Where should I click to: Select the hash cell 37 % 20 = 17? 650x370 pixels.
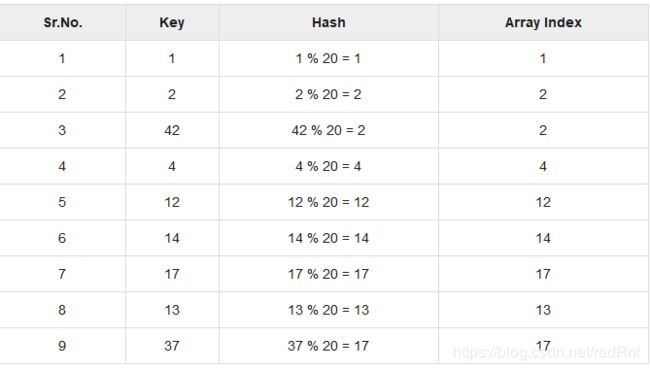coord(328,346)
